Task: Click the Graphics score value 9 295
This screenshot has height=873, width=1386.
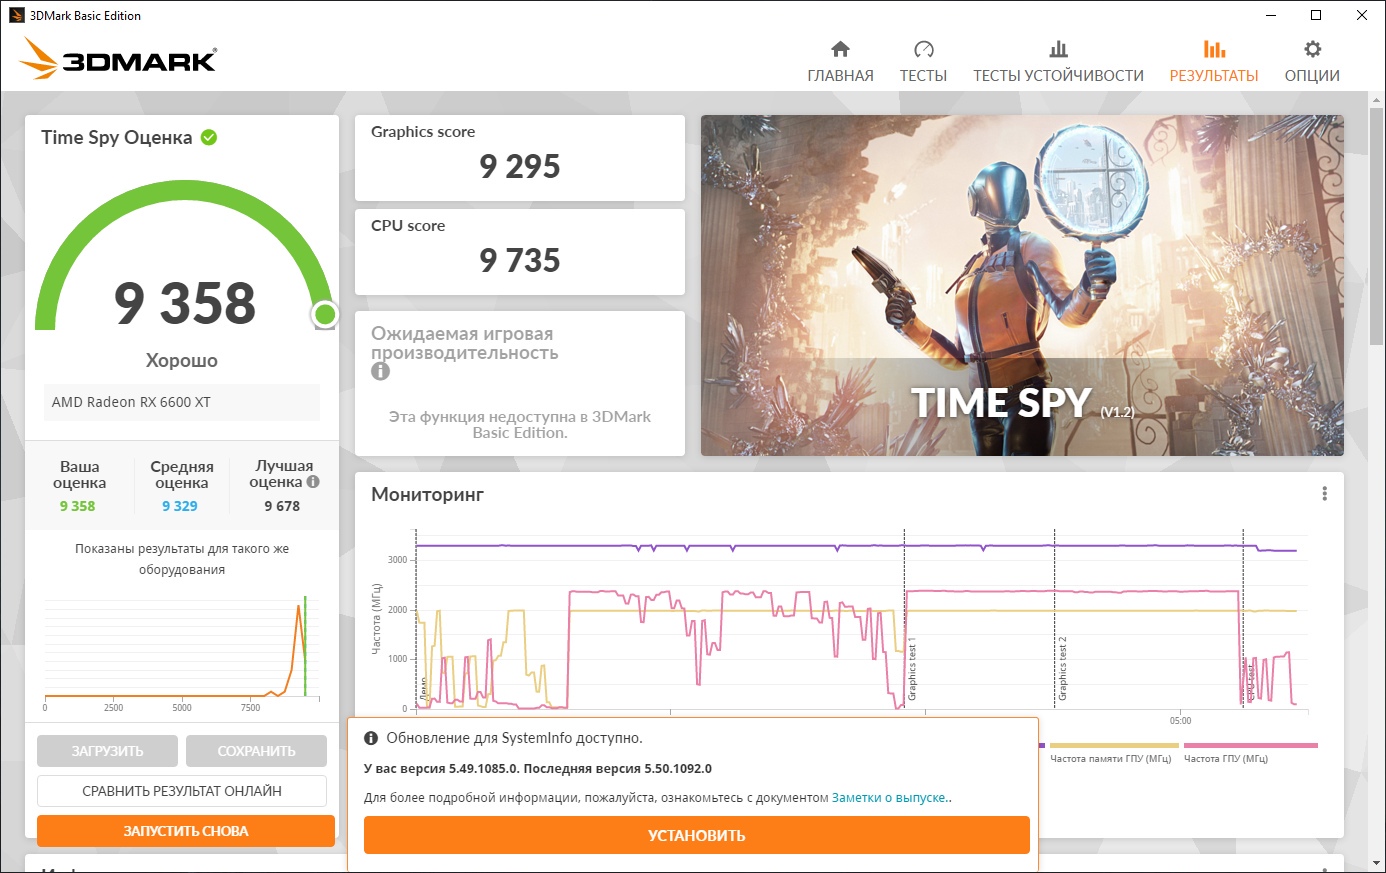Action: 520,167
